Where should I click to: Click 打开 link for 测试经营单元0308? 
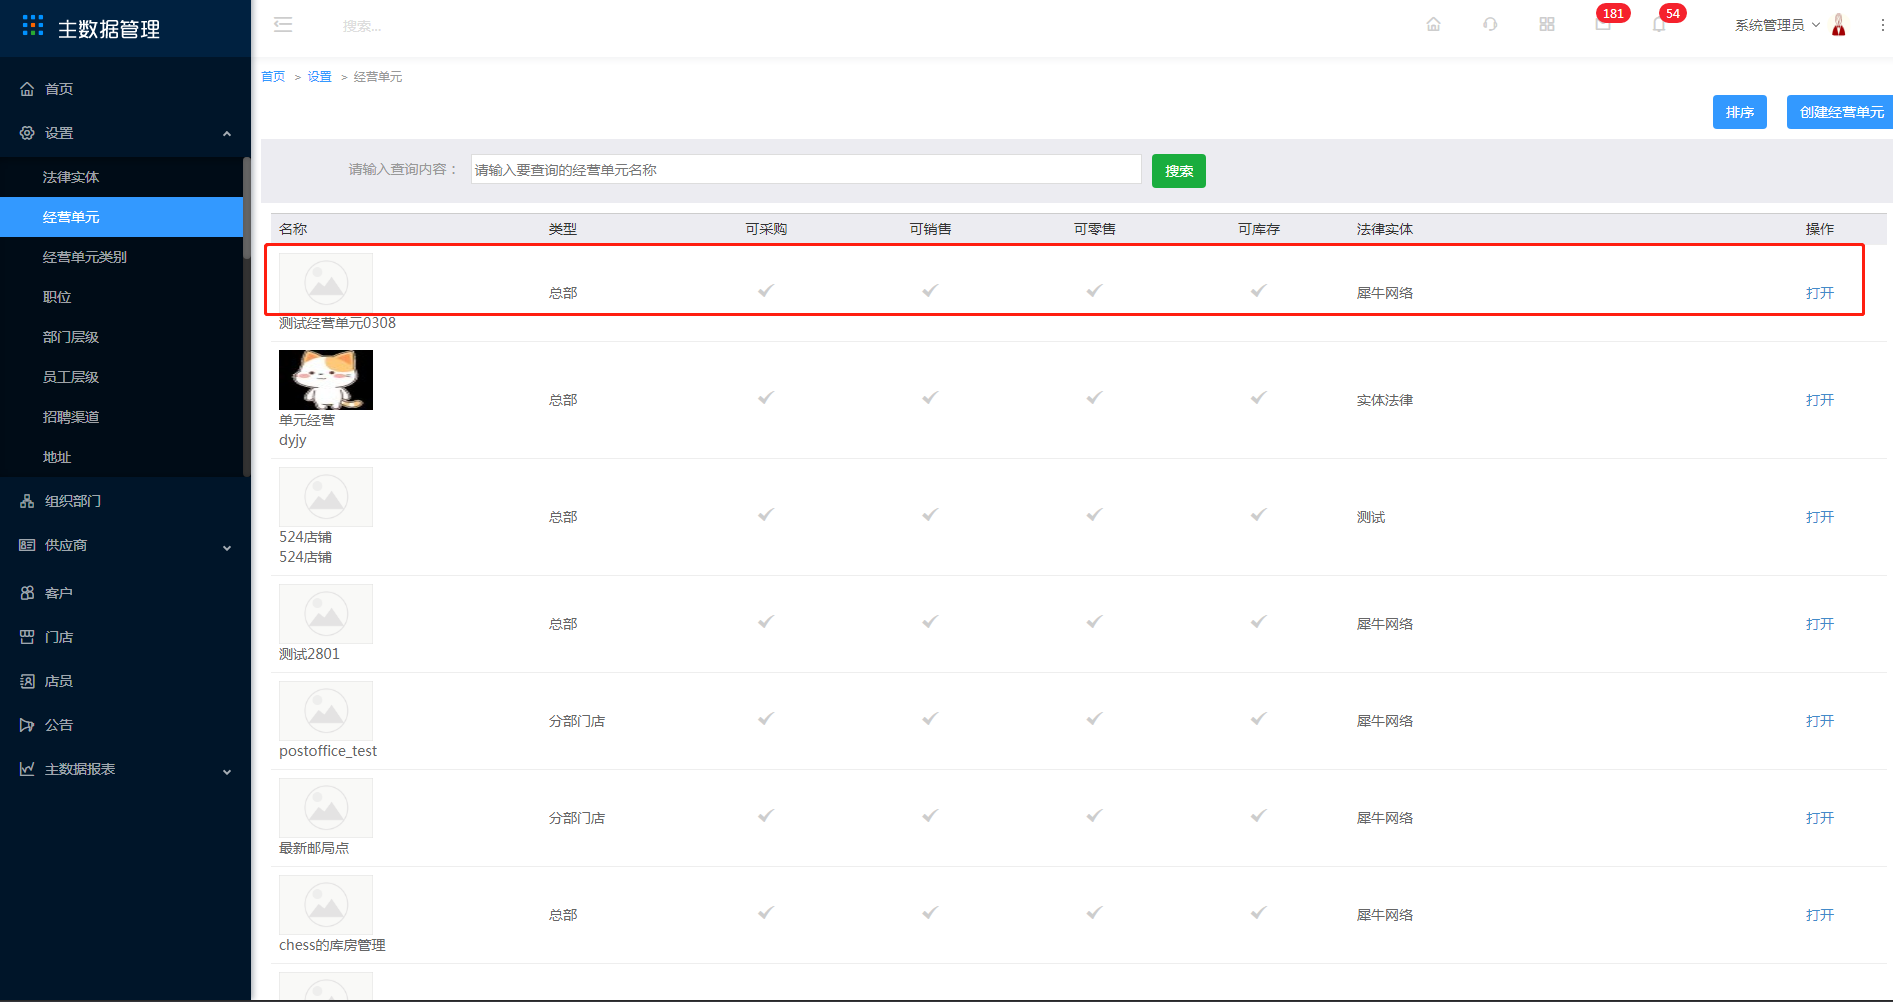pyautogui.click(x=1820, y=293)
